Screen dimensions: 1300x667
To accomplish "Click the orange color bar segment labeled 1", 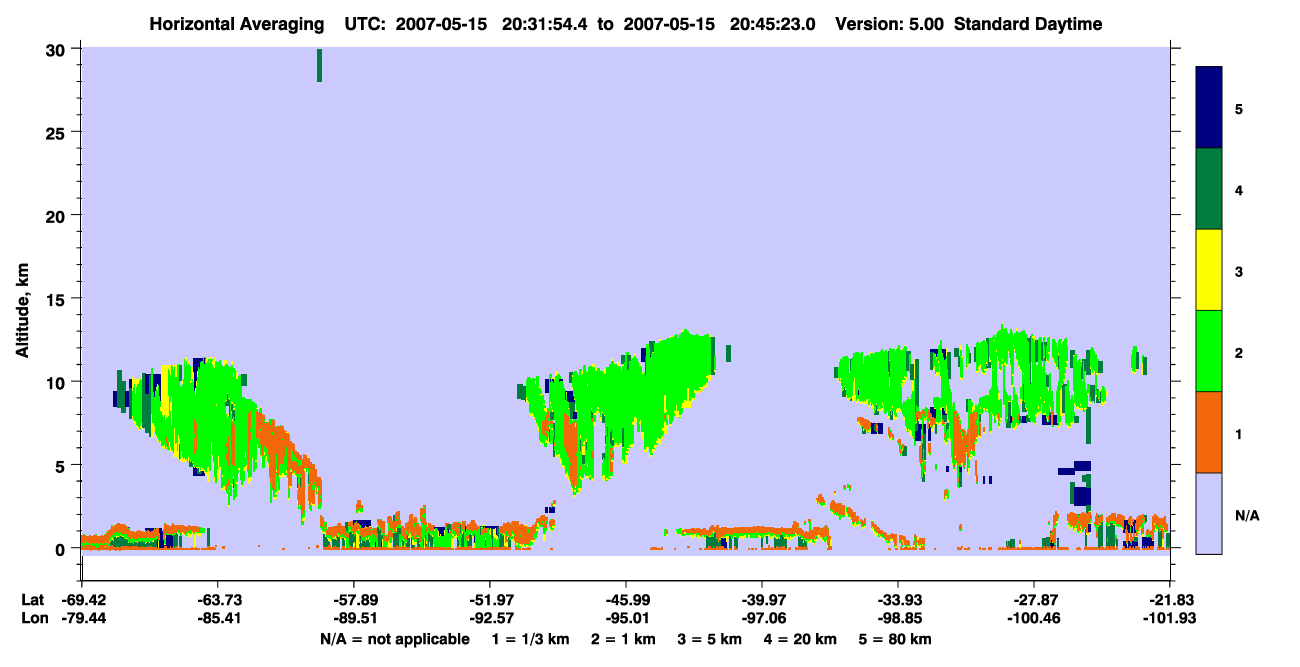I will tap(1209, 432).
